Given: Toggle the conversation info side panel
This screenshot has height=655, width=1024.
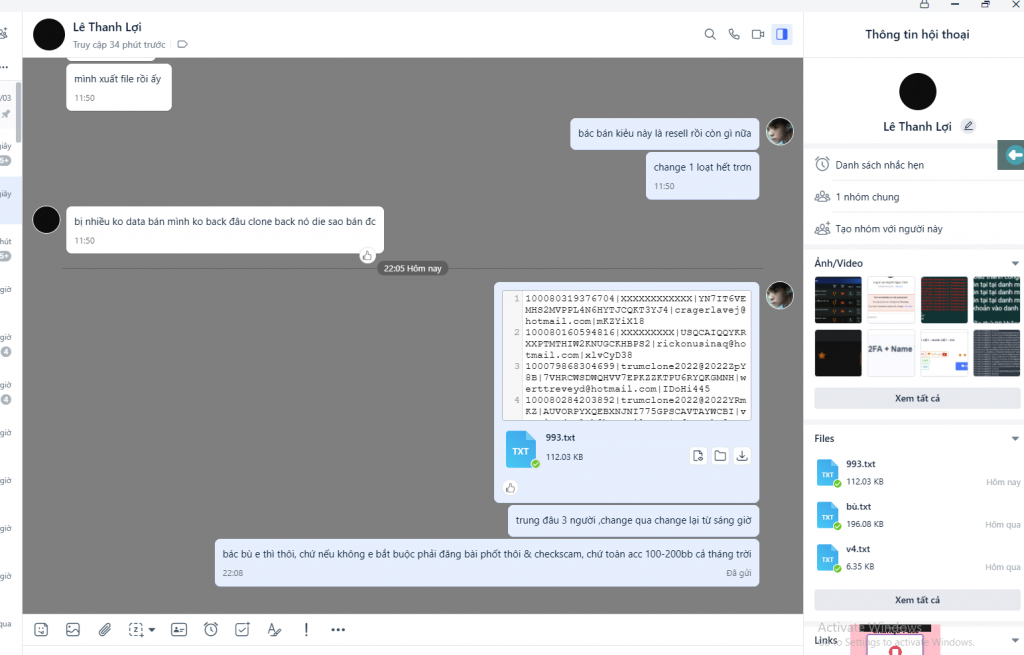Looking at the screenshot, I should point(782,34).
